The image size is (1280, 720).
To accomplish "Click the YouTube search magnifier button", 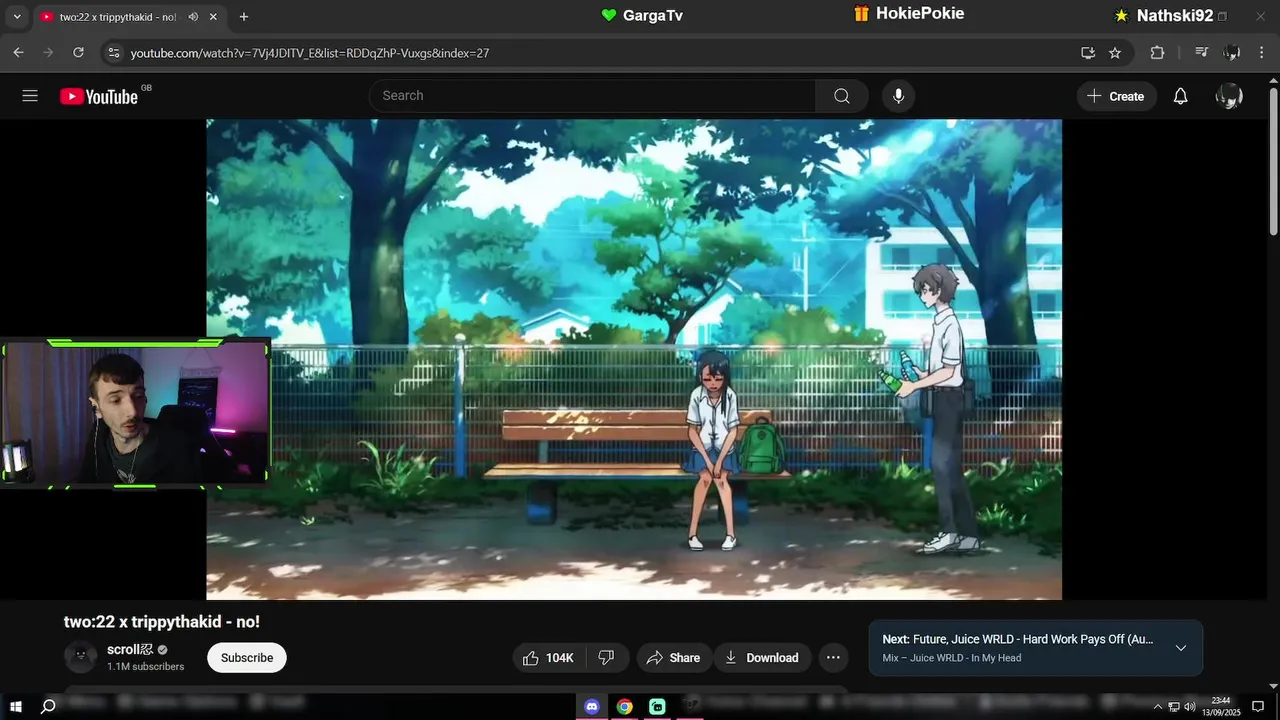I will point(842,96).
